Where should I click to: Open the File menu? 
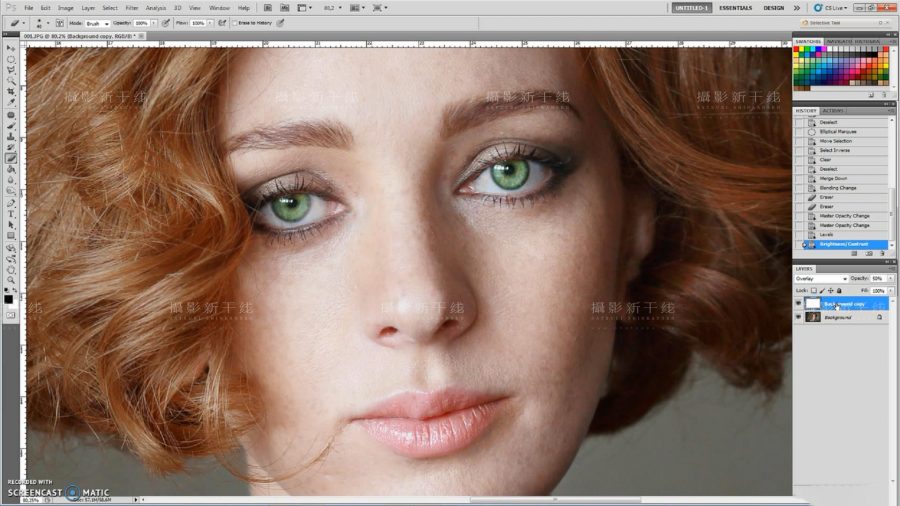click(x=29, y=8)
